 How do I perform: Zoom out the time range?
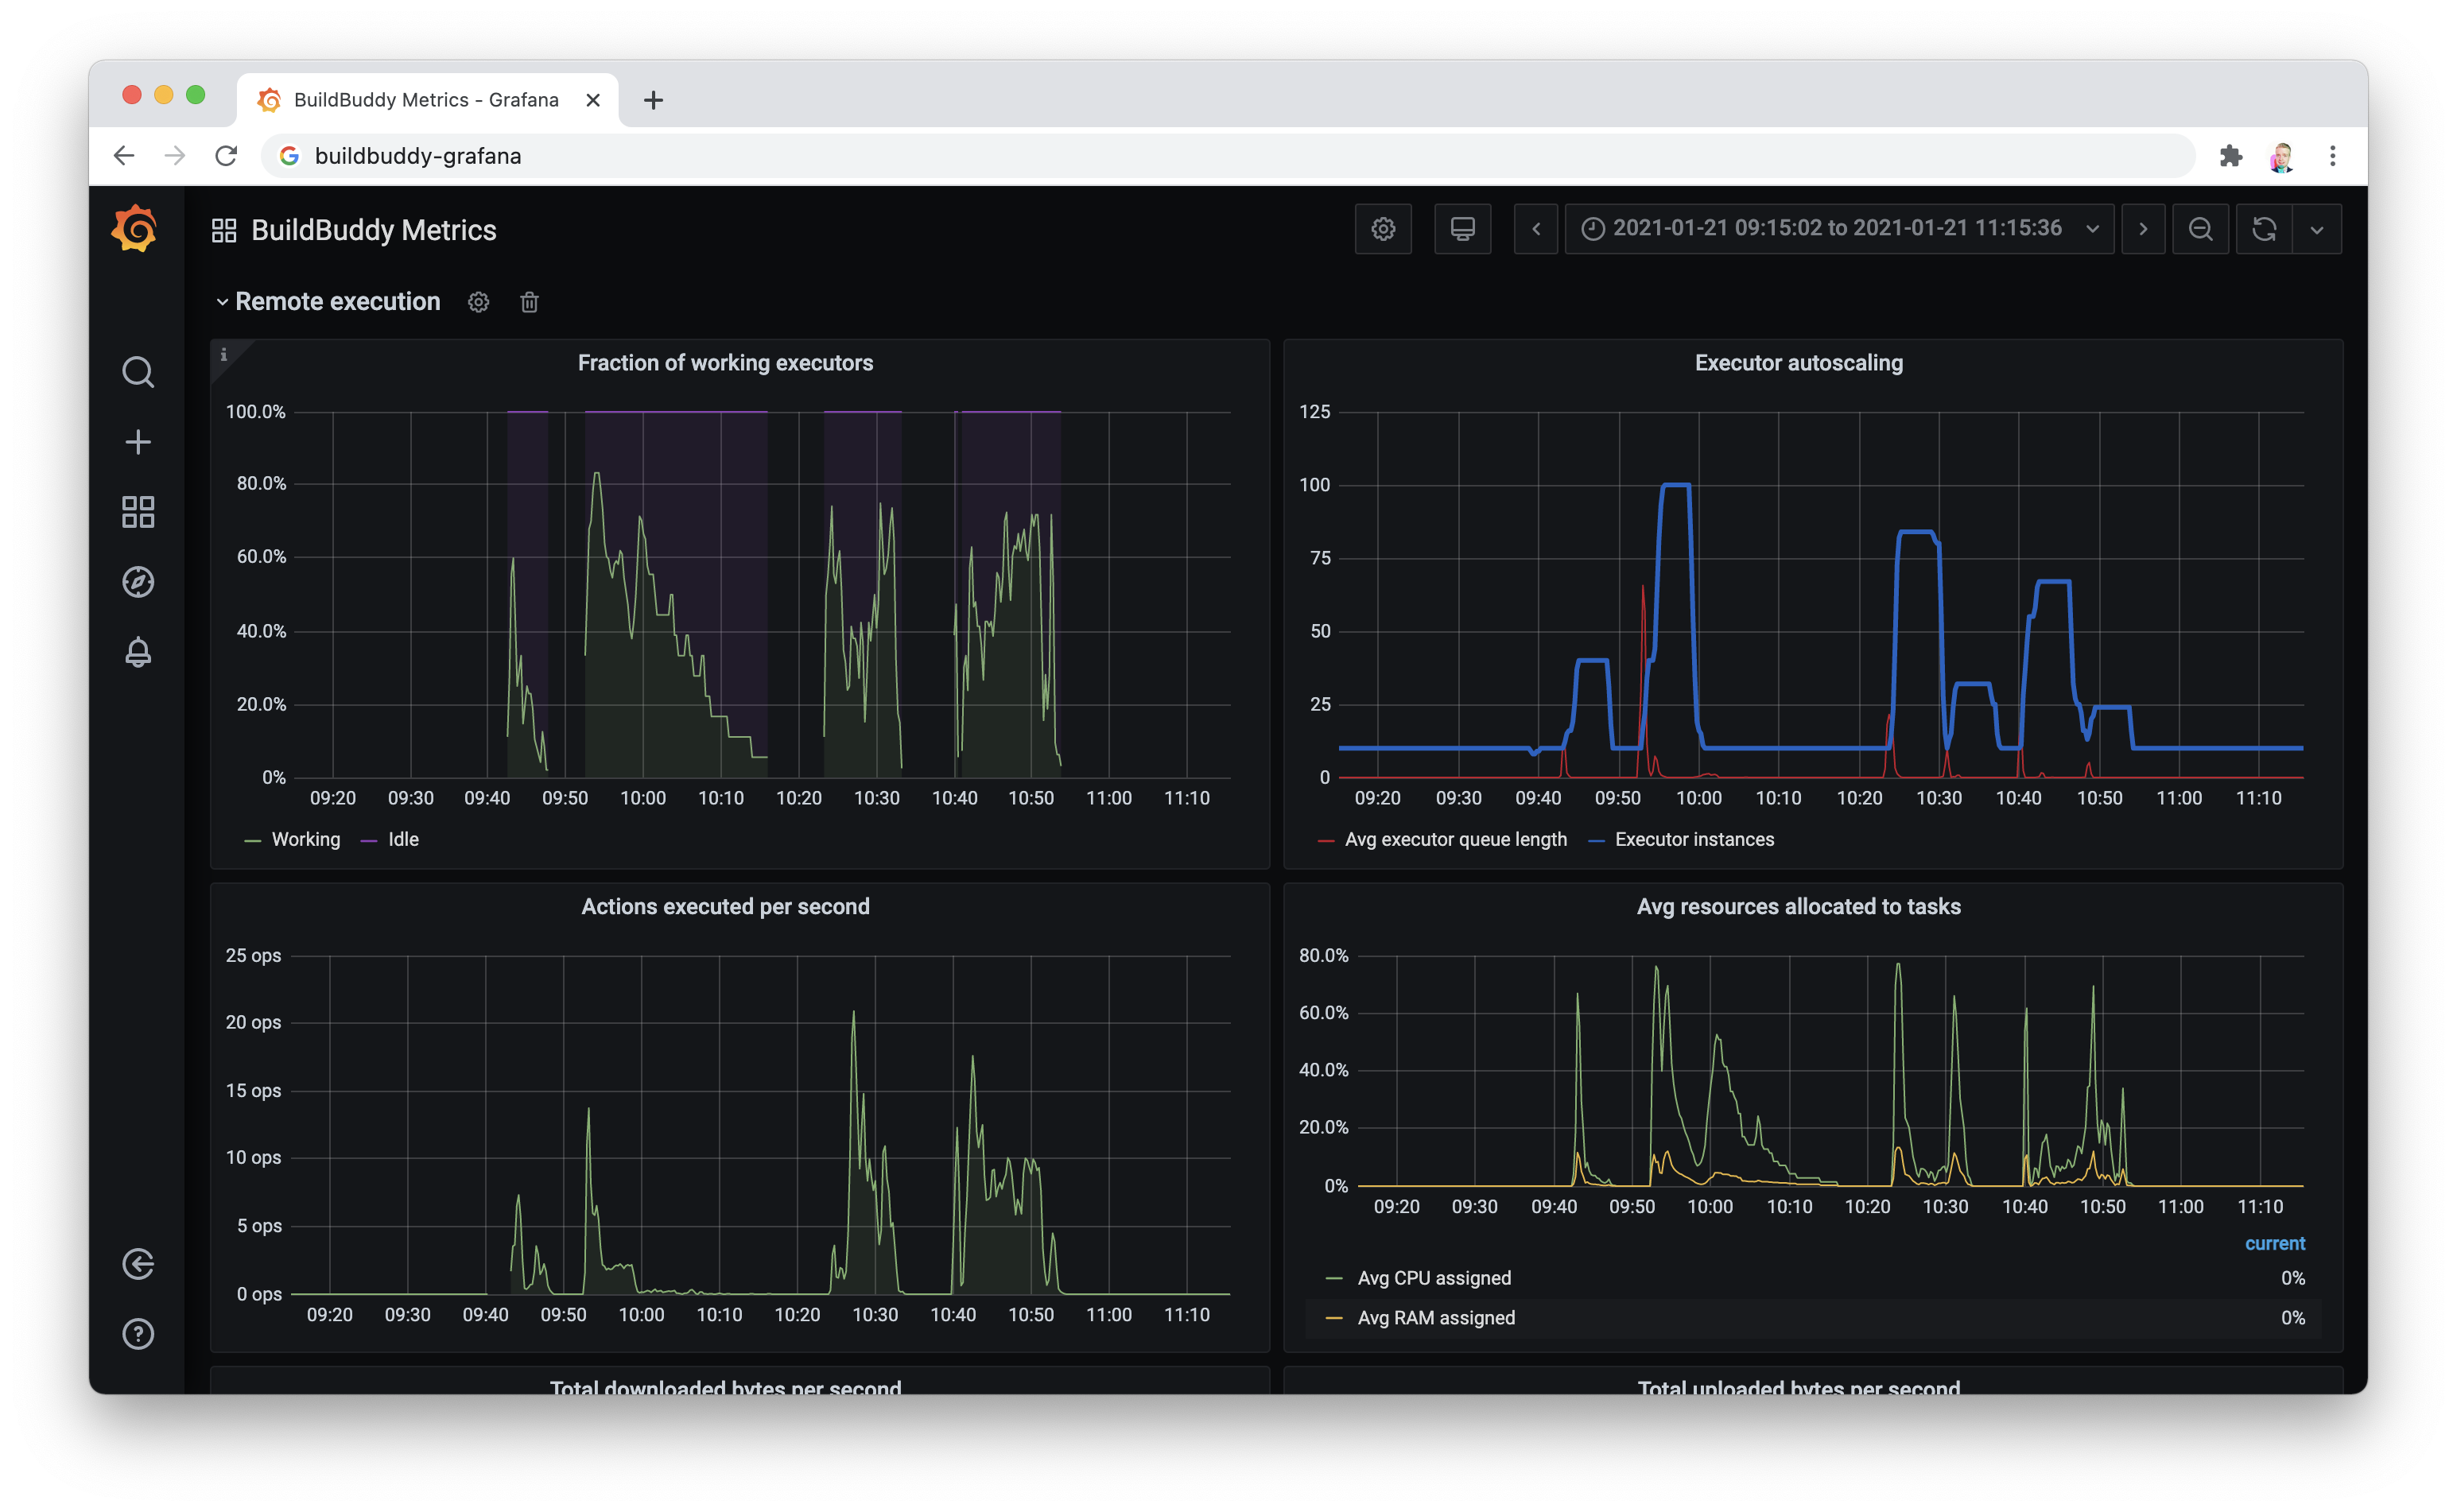[2200, 229]
